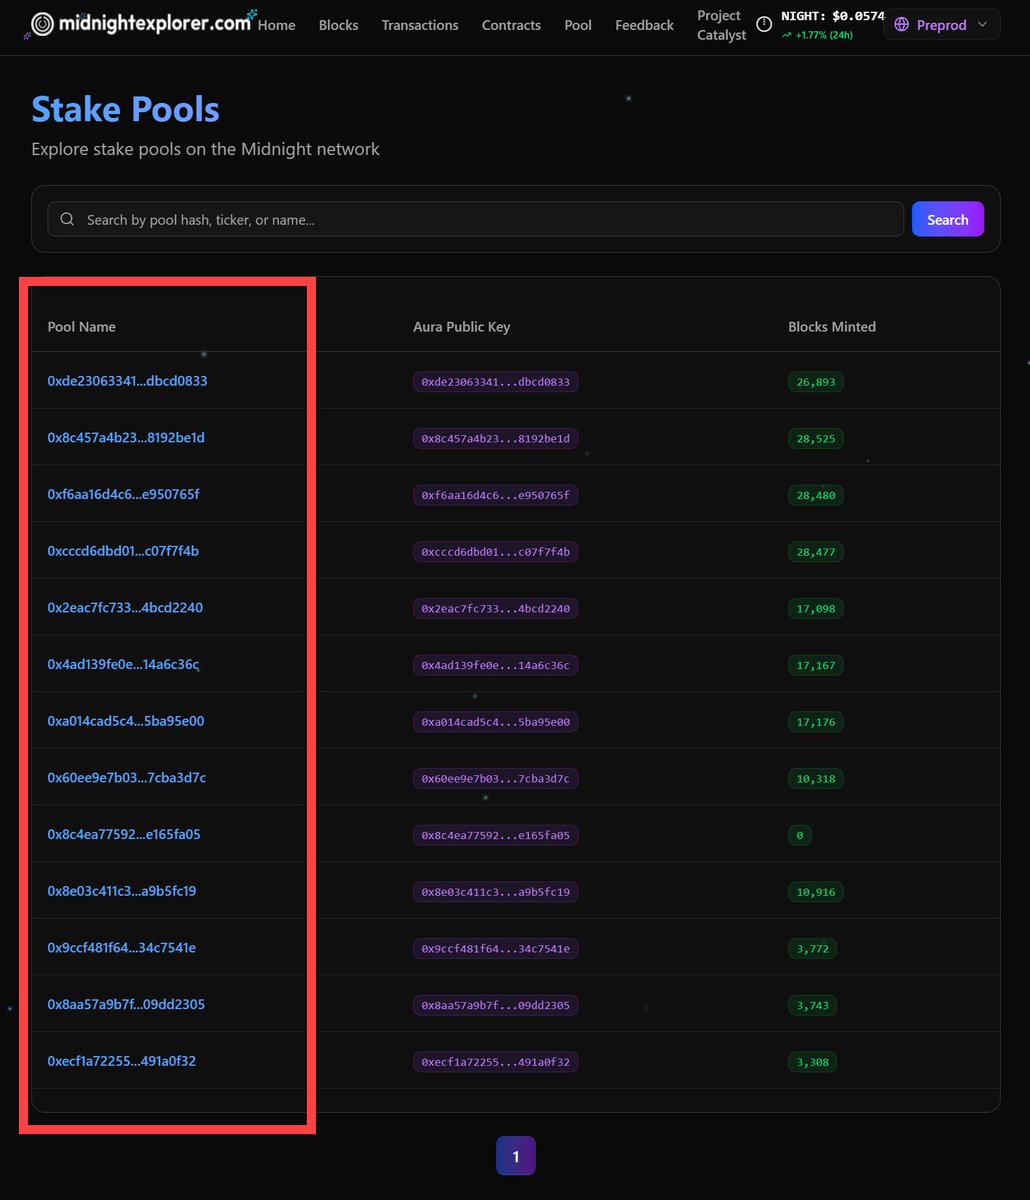1030x1200 pixels.
Task: Click the 26,893 blocks minted badge
Action: [815, 381]
